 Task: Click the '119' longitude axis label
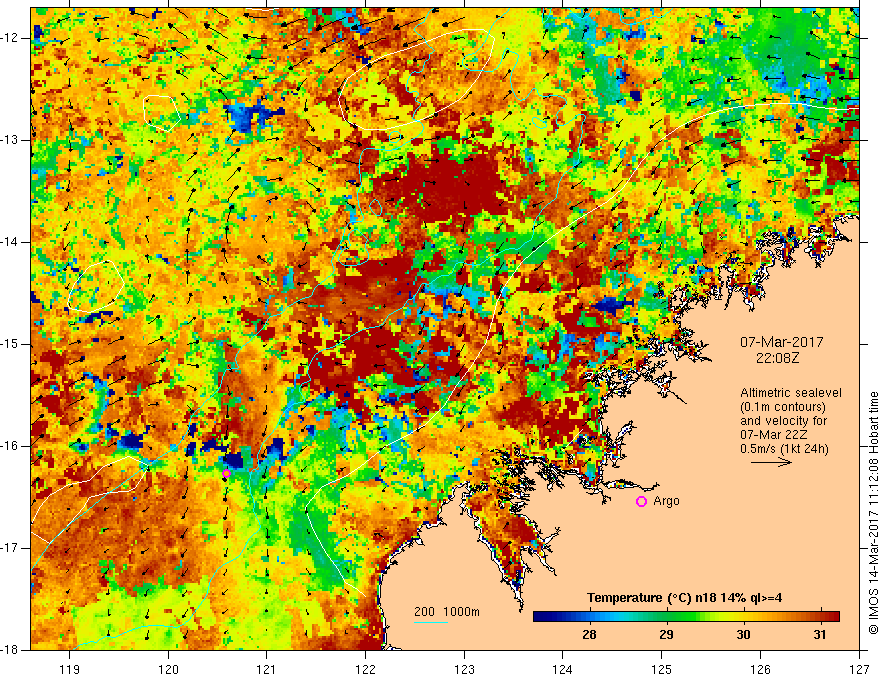coord(70,669)
